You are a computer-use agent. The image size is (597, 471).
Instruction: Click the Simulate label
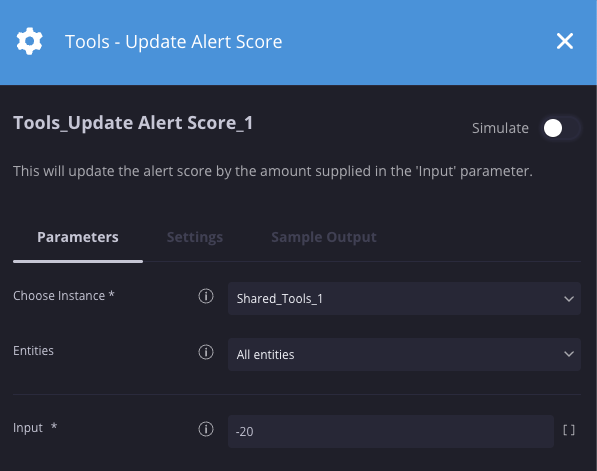click(500, 128)
